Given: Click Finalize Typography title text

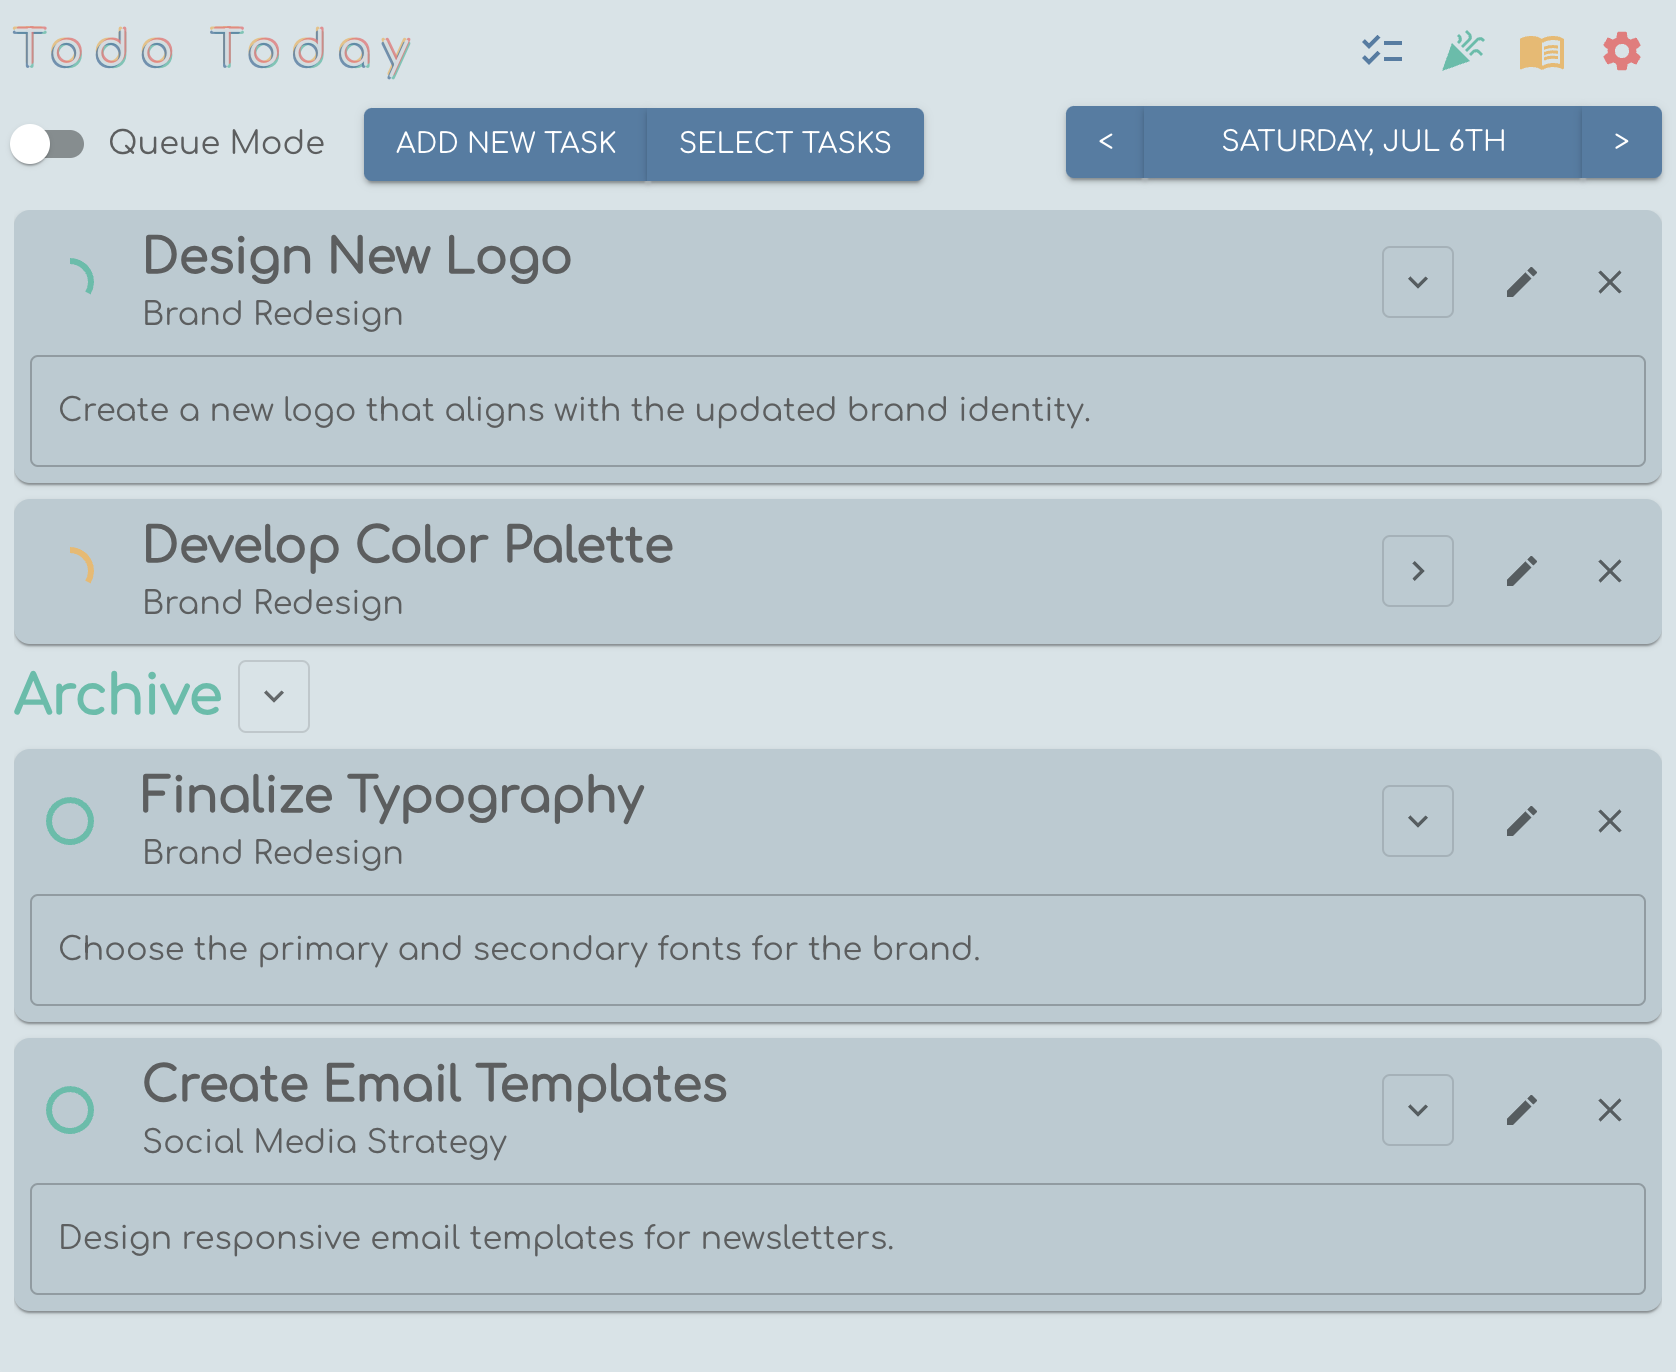Looking at the screenshot, I should click(x=393, y=795).
